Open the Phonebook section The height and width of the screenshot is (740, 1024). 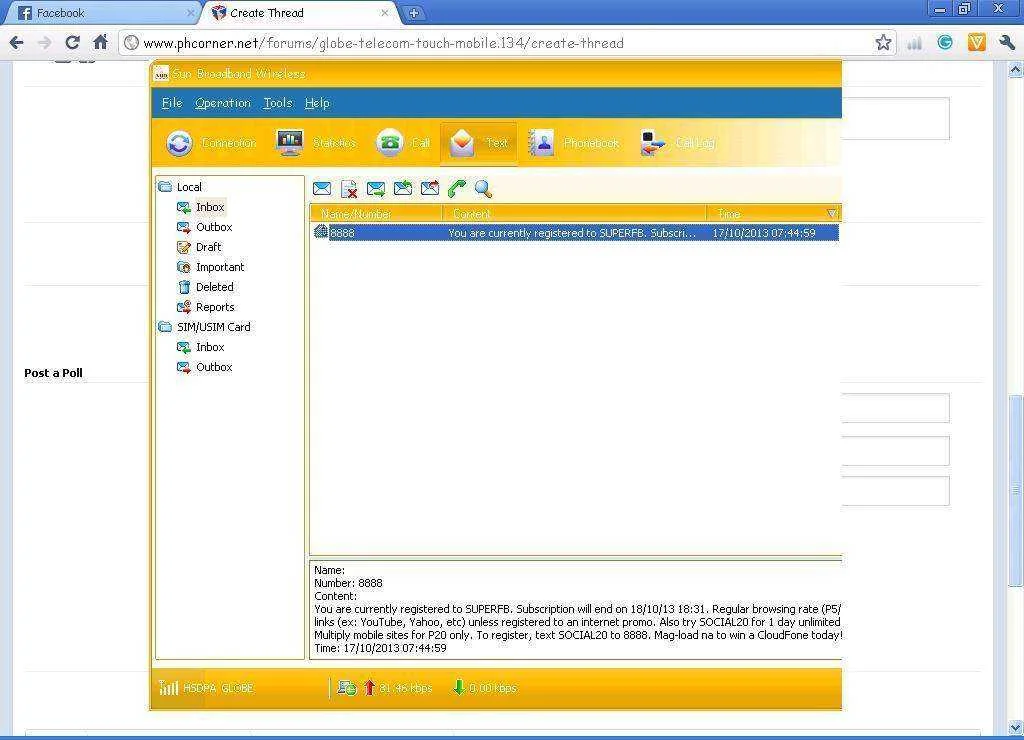573,142
